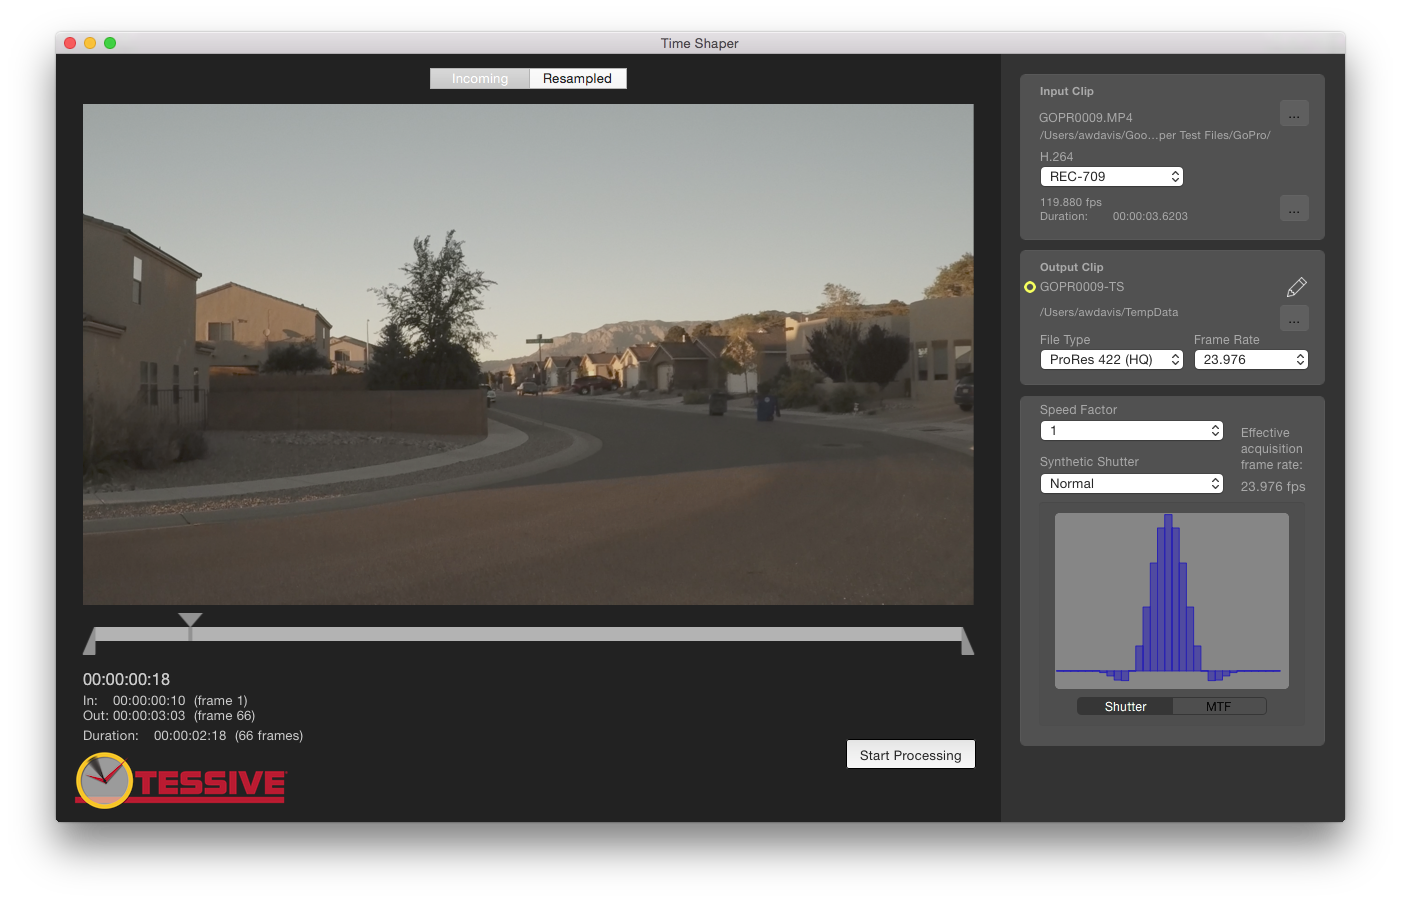Screen dimensions: 1401x902
Task: Click the pencil edit icon for output clip
Action: click(1296, 288)
